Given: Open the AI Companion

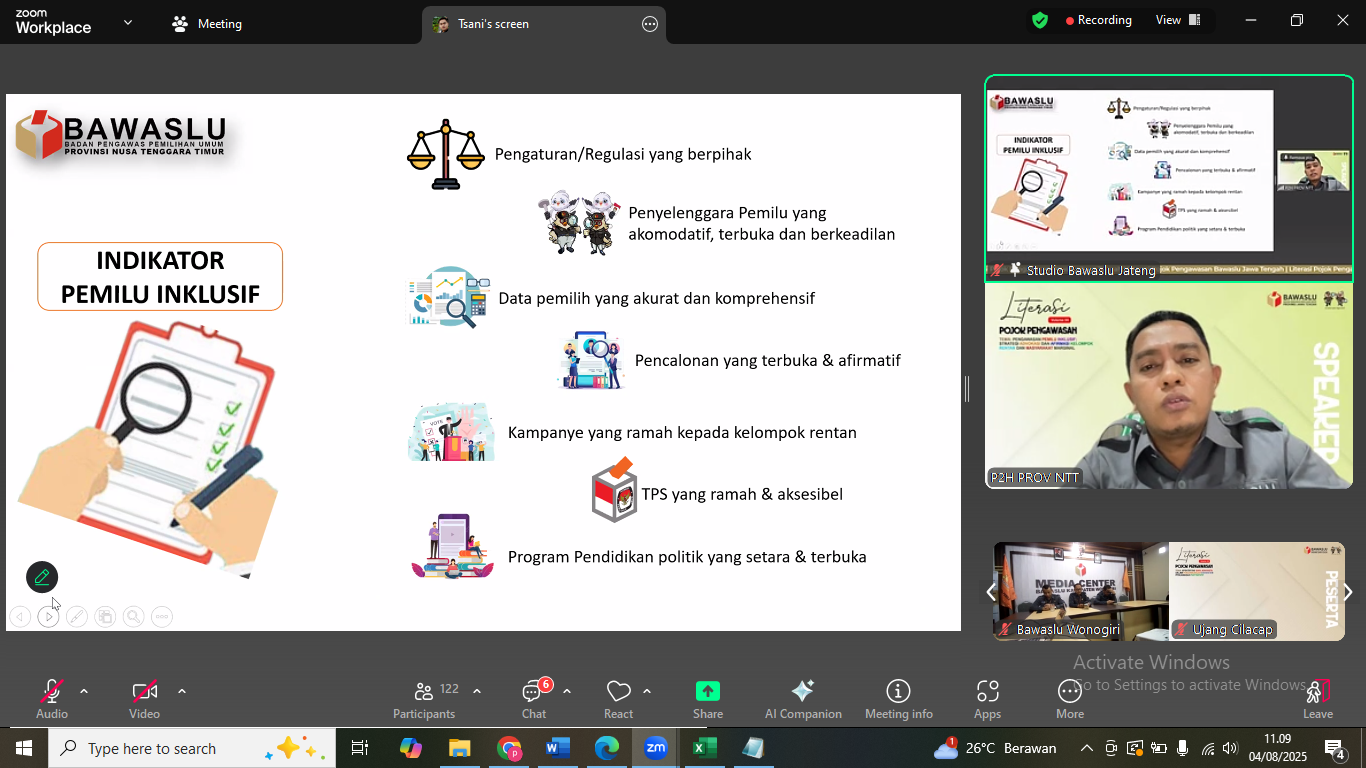Looking at the screenshot, I should click(x=803, y=699).
